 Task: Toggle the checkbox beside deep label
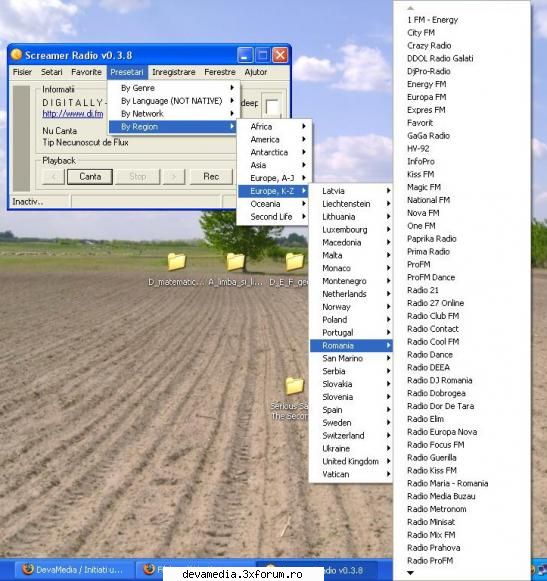point(272,107)
